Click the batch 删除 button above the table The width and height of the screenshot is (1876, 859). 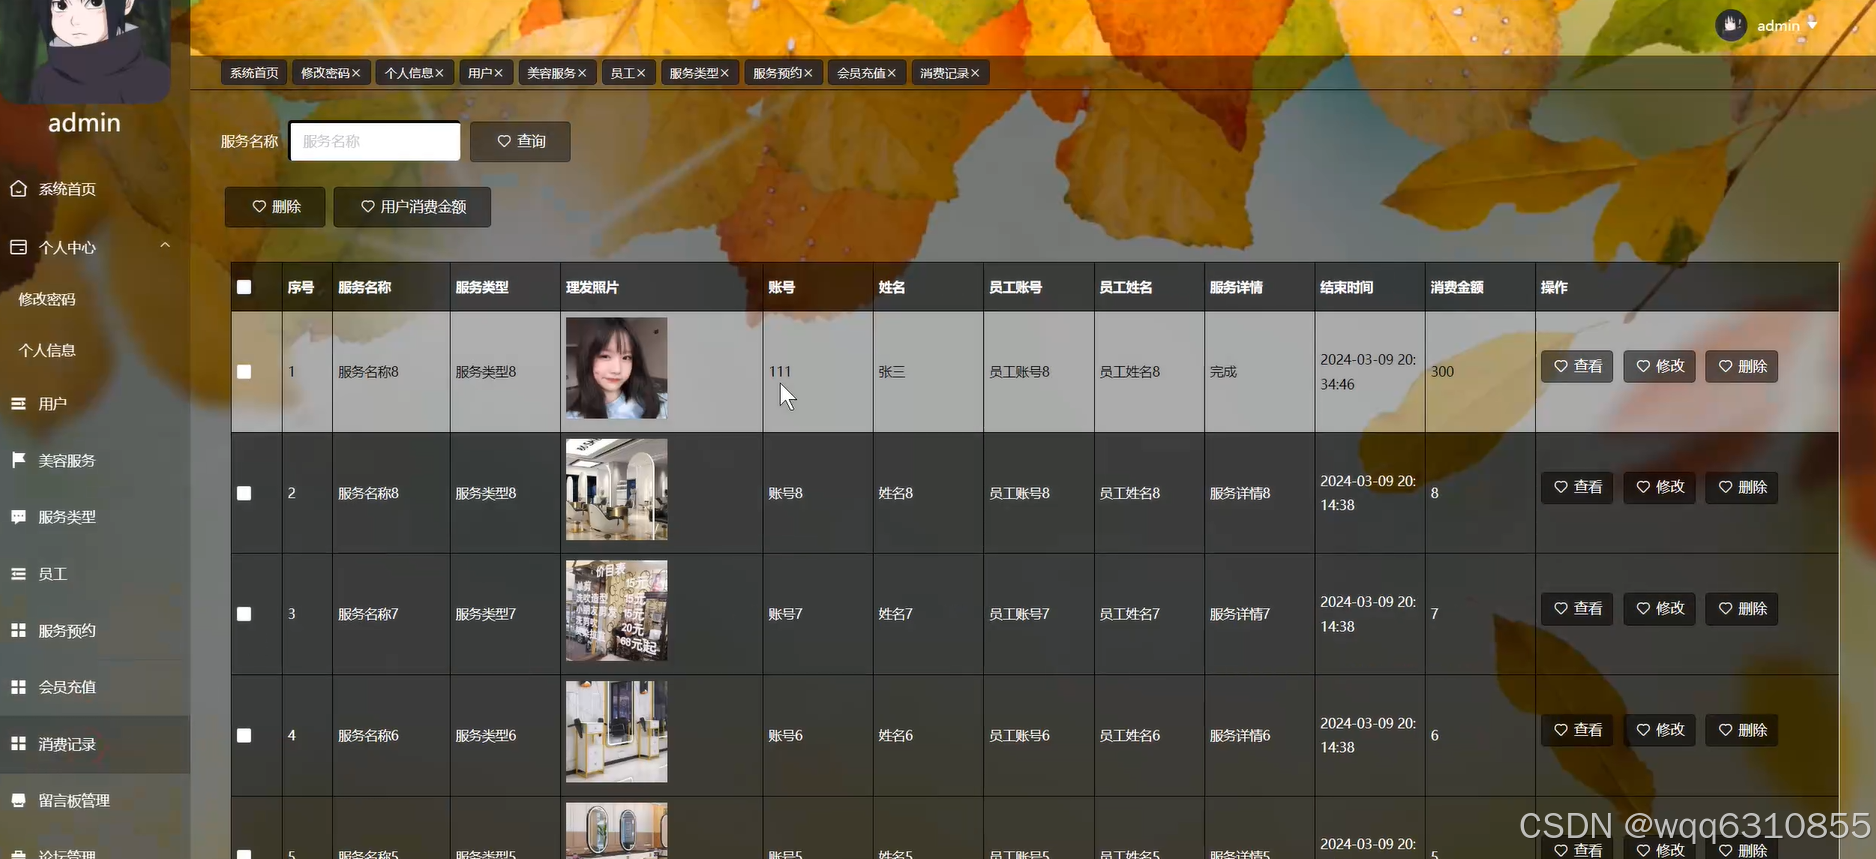tap(275, 207)
